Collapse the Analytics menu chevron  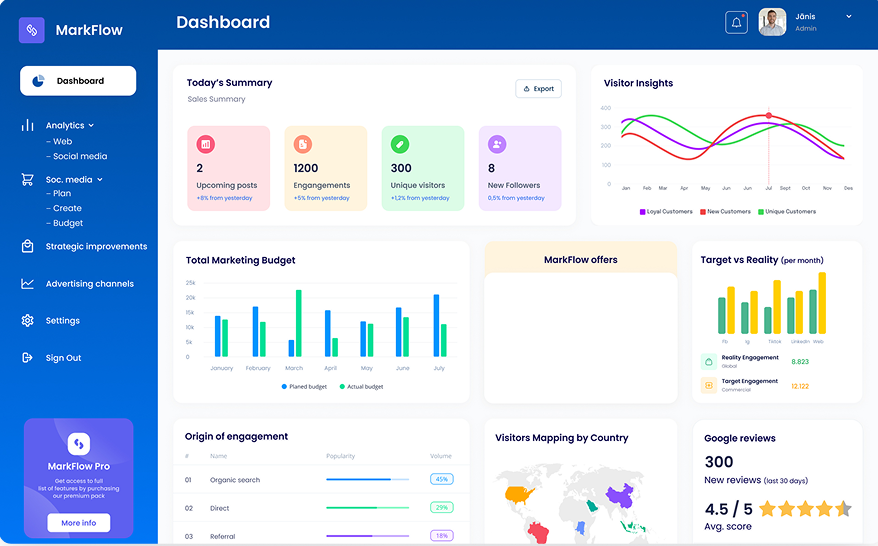coord(91,126)
